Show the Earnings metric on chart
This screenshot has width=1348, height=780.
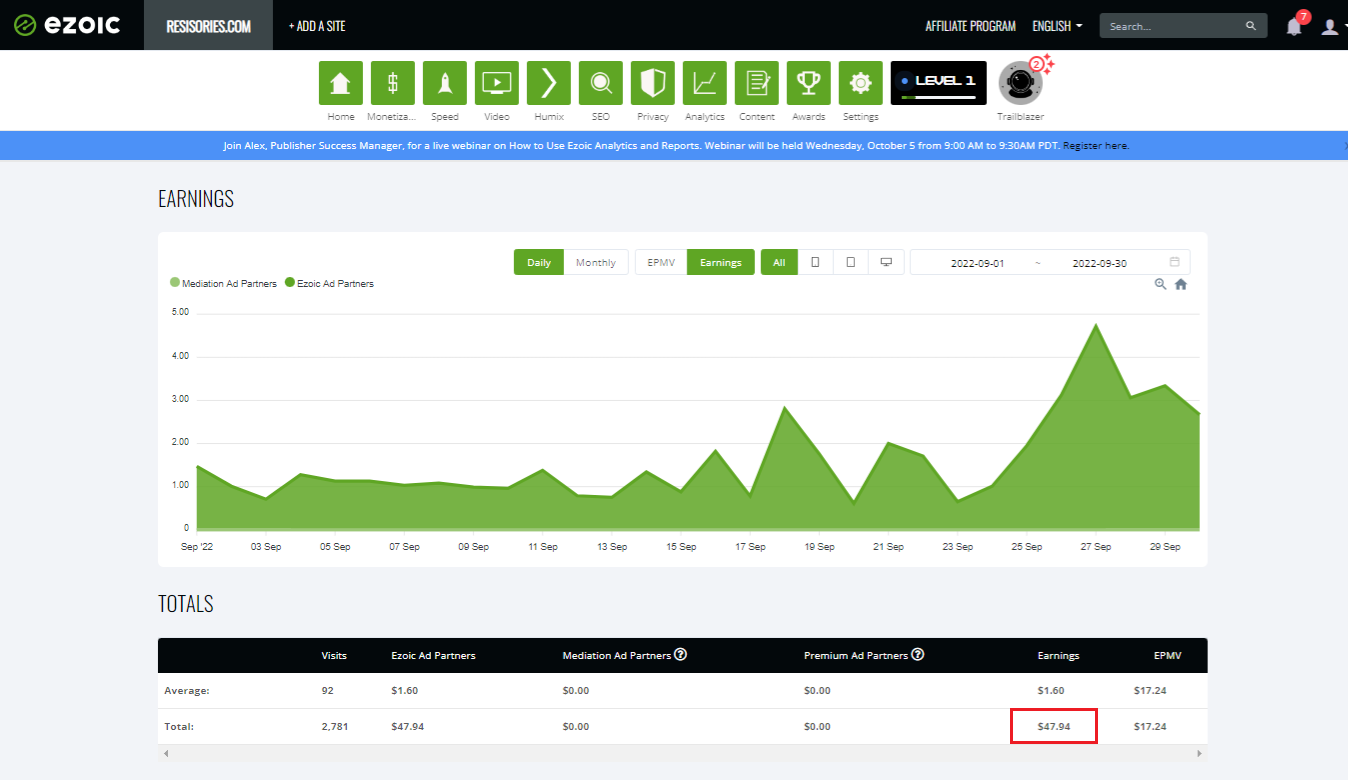(721, 262)
